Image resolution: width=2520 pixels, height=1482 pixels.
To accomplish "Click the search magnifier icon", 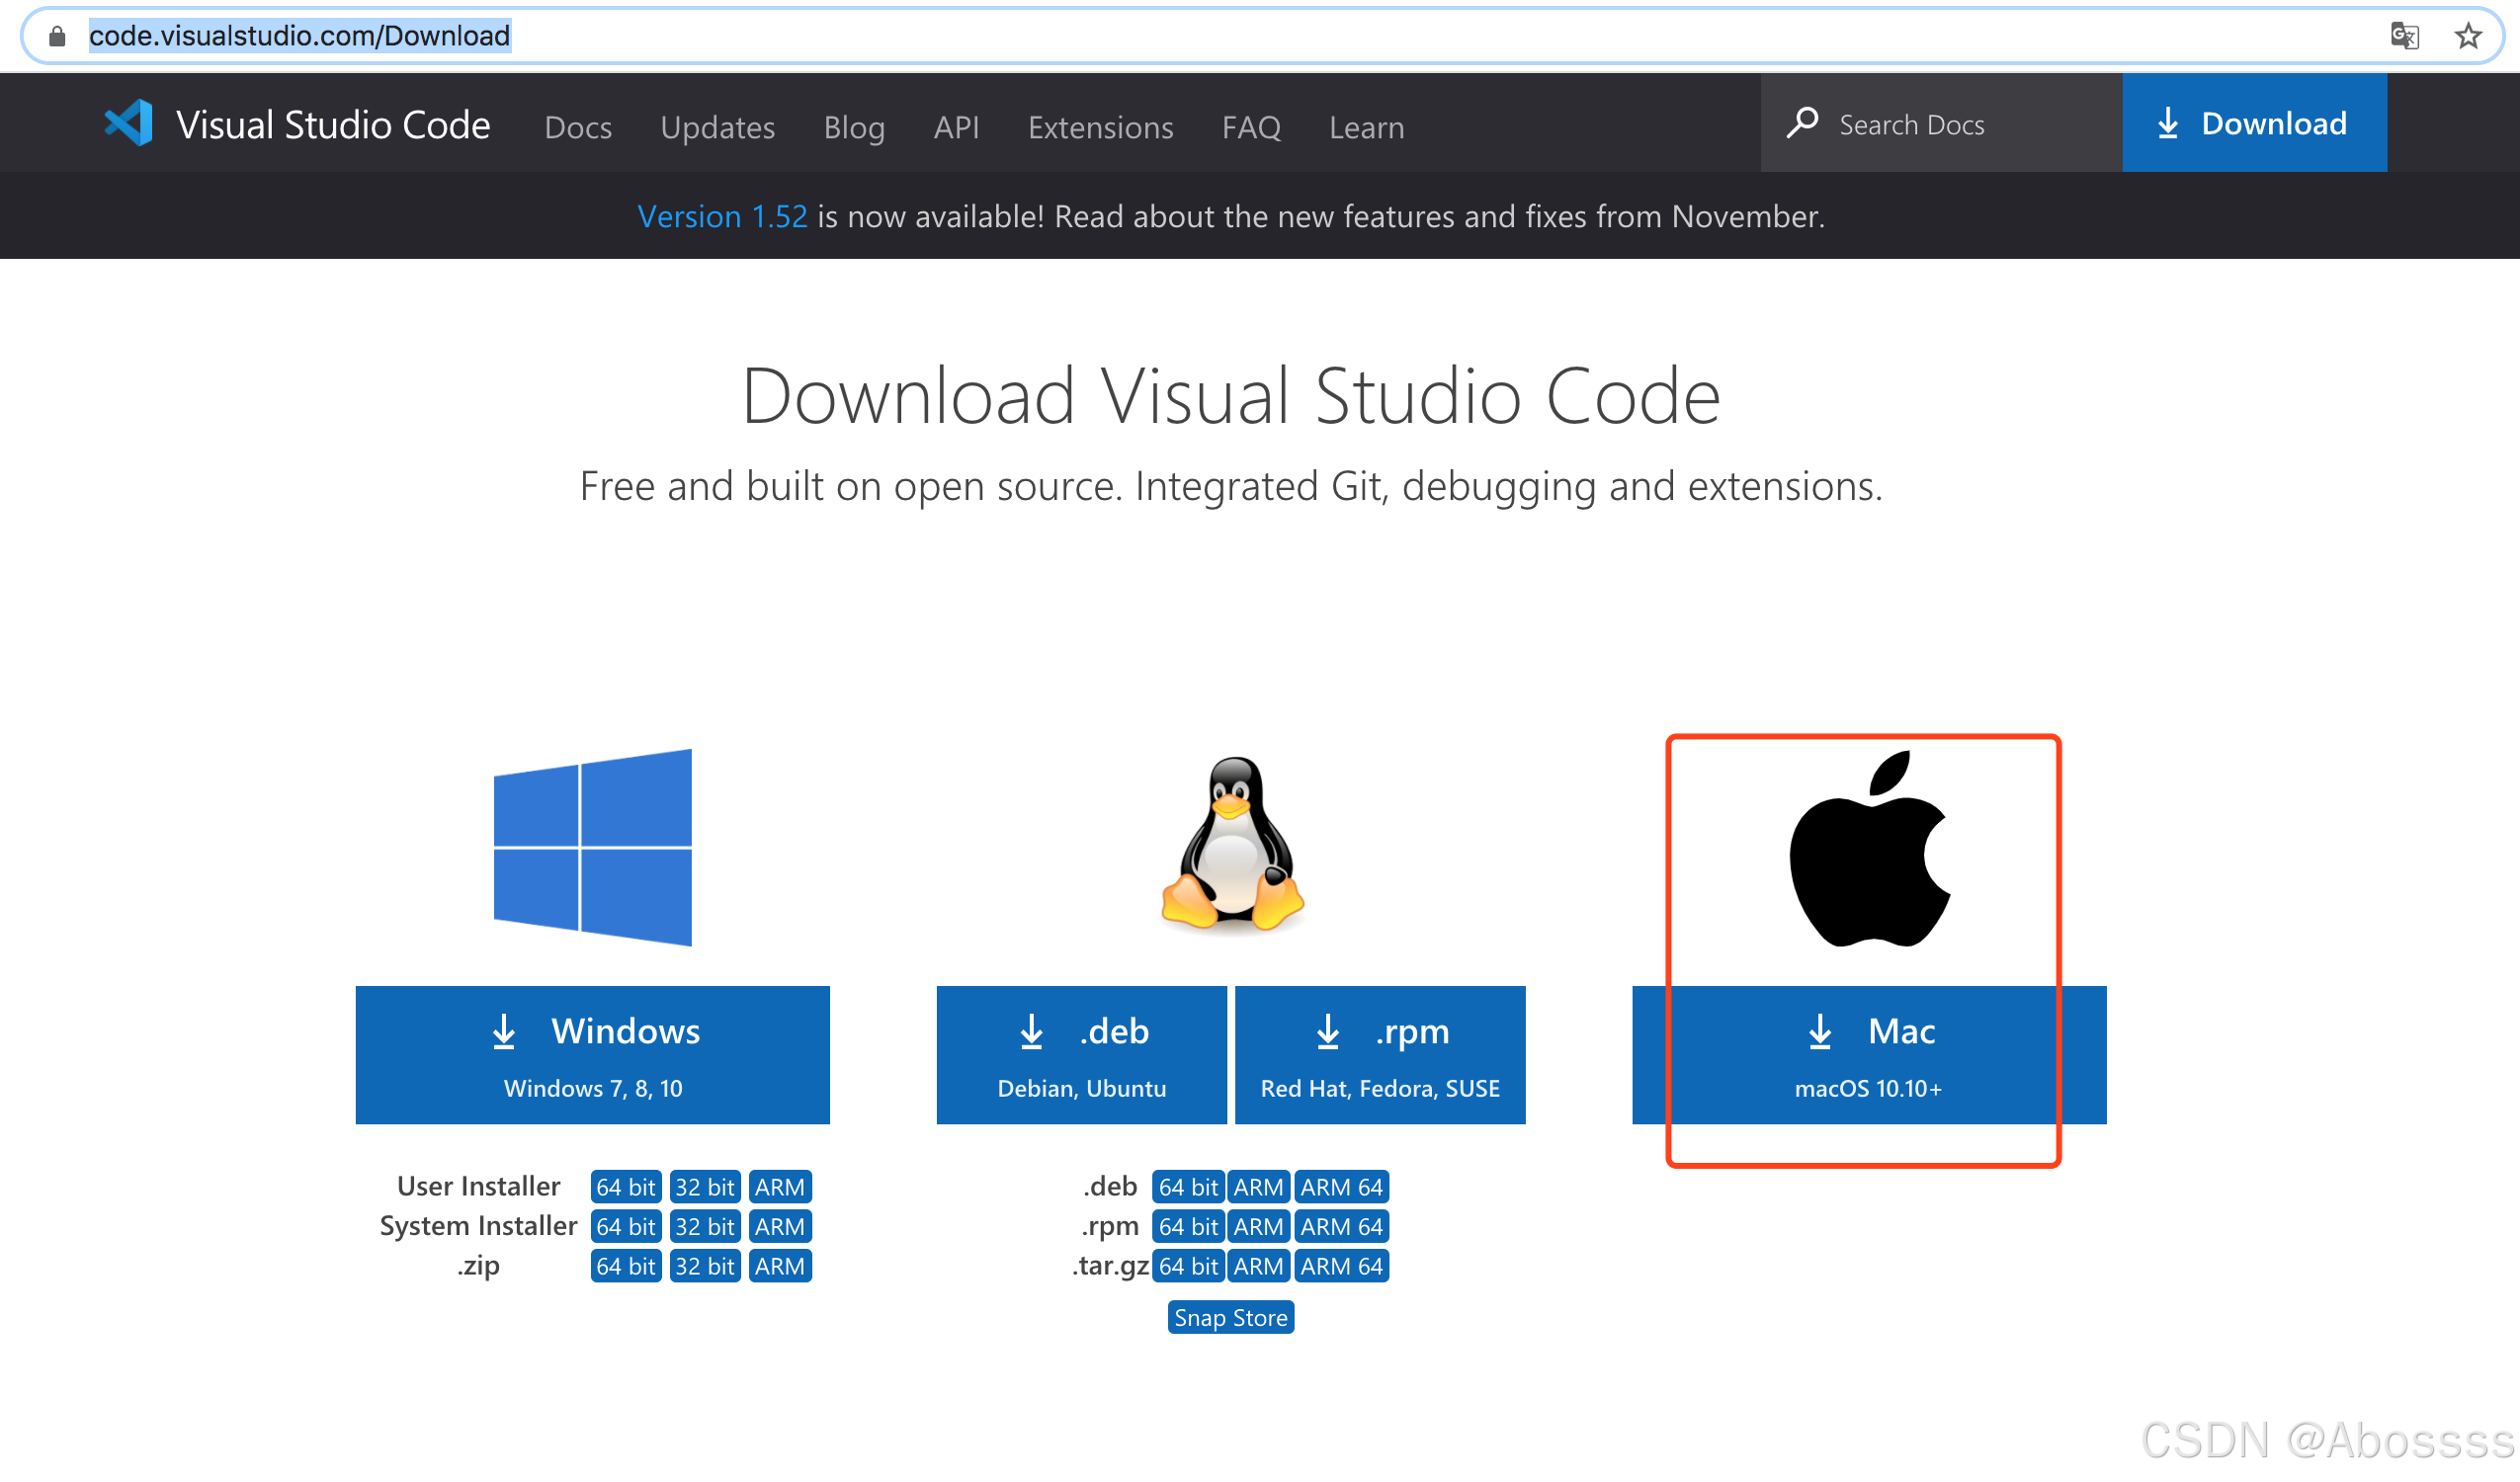I will coord(1802,123).
